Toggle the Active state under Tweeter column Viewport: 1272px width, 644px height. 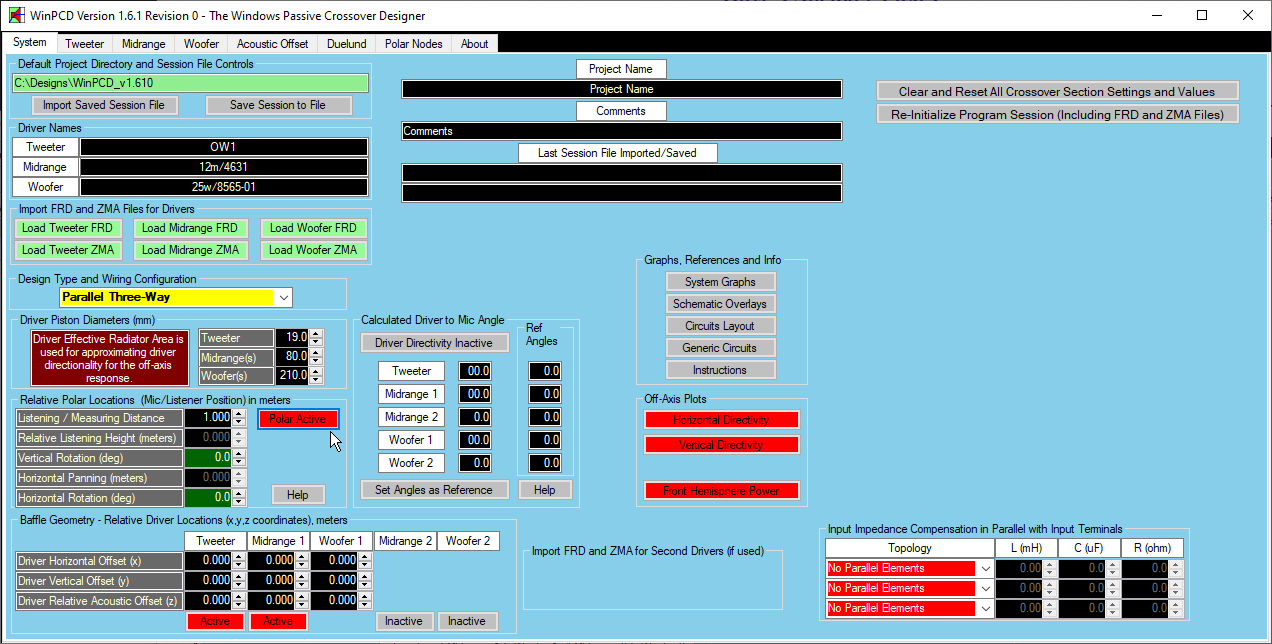point(215,621)
